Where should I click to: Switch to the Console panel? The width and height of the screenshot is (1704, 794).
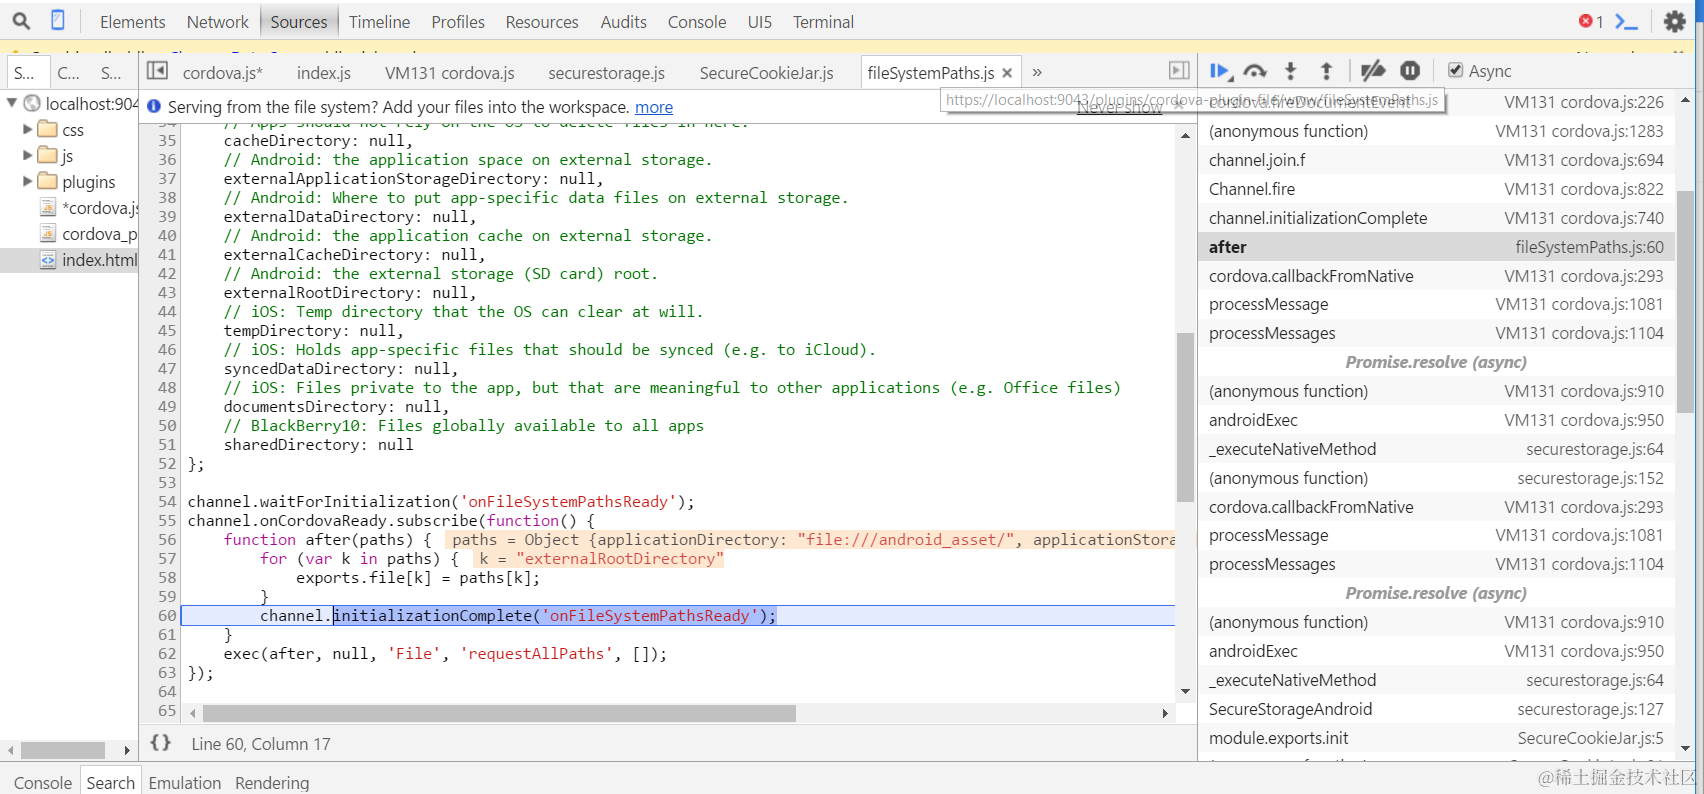[x=697, y=22]
